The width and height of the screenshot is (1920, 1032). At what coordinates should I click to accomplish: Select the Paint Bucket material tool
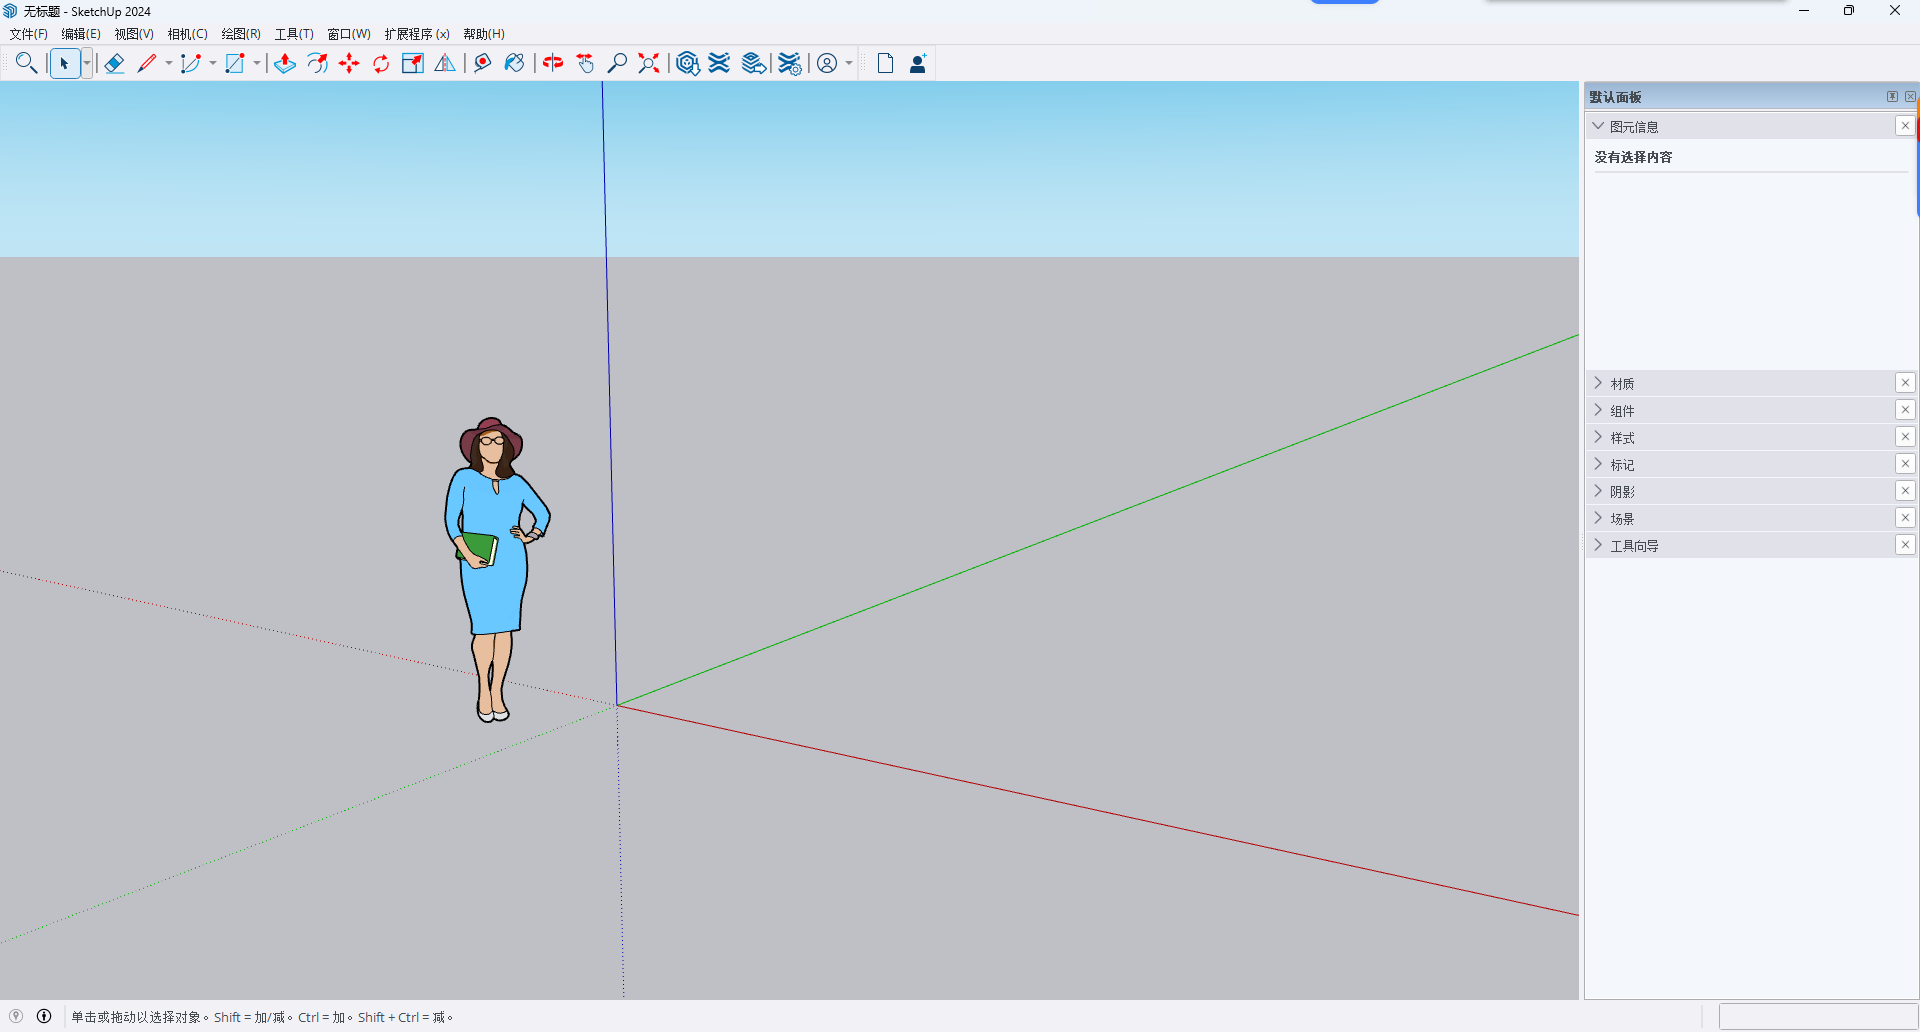point(514,63)
